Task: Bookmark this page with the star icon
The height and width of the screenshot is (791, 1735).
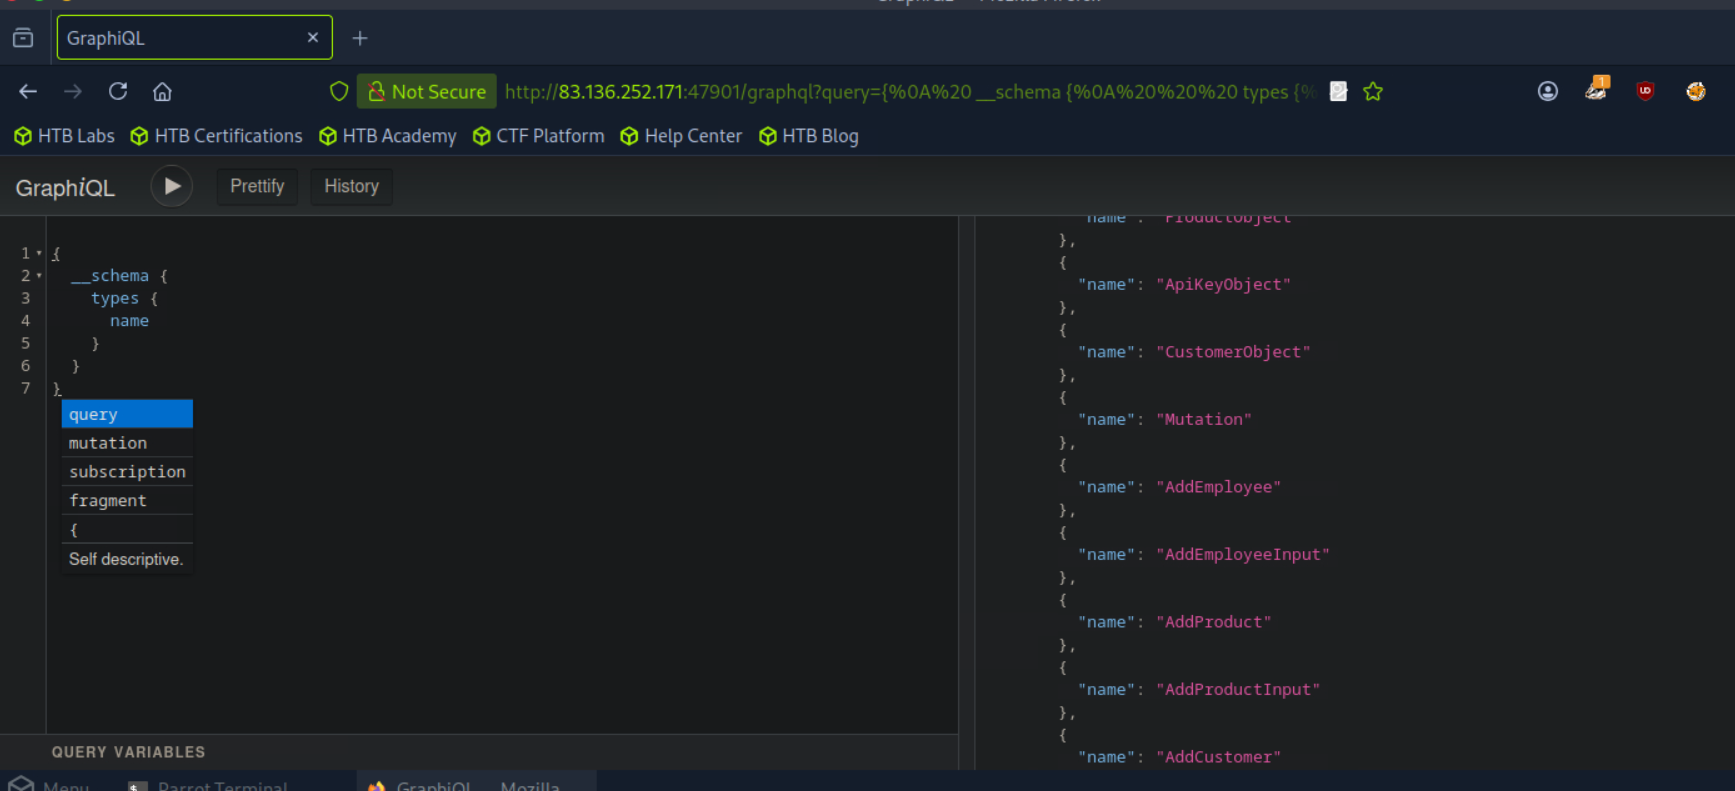Action: click(x=1373, y=92)
